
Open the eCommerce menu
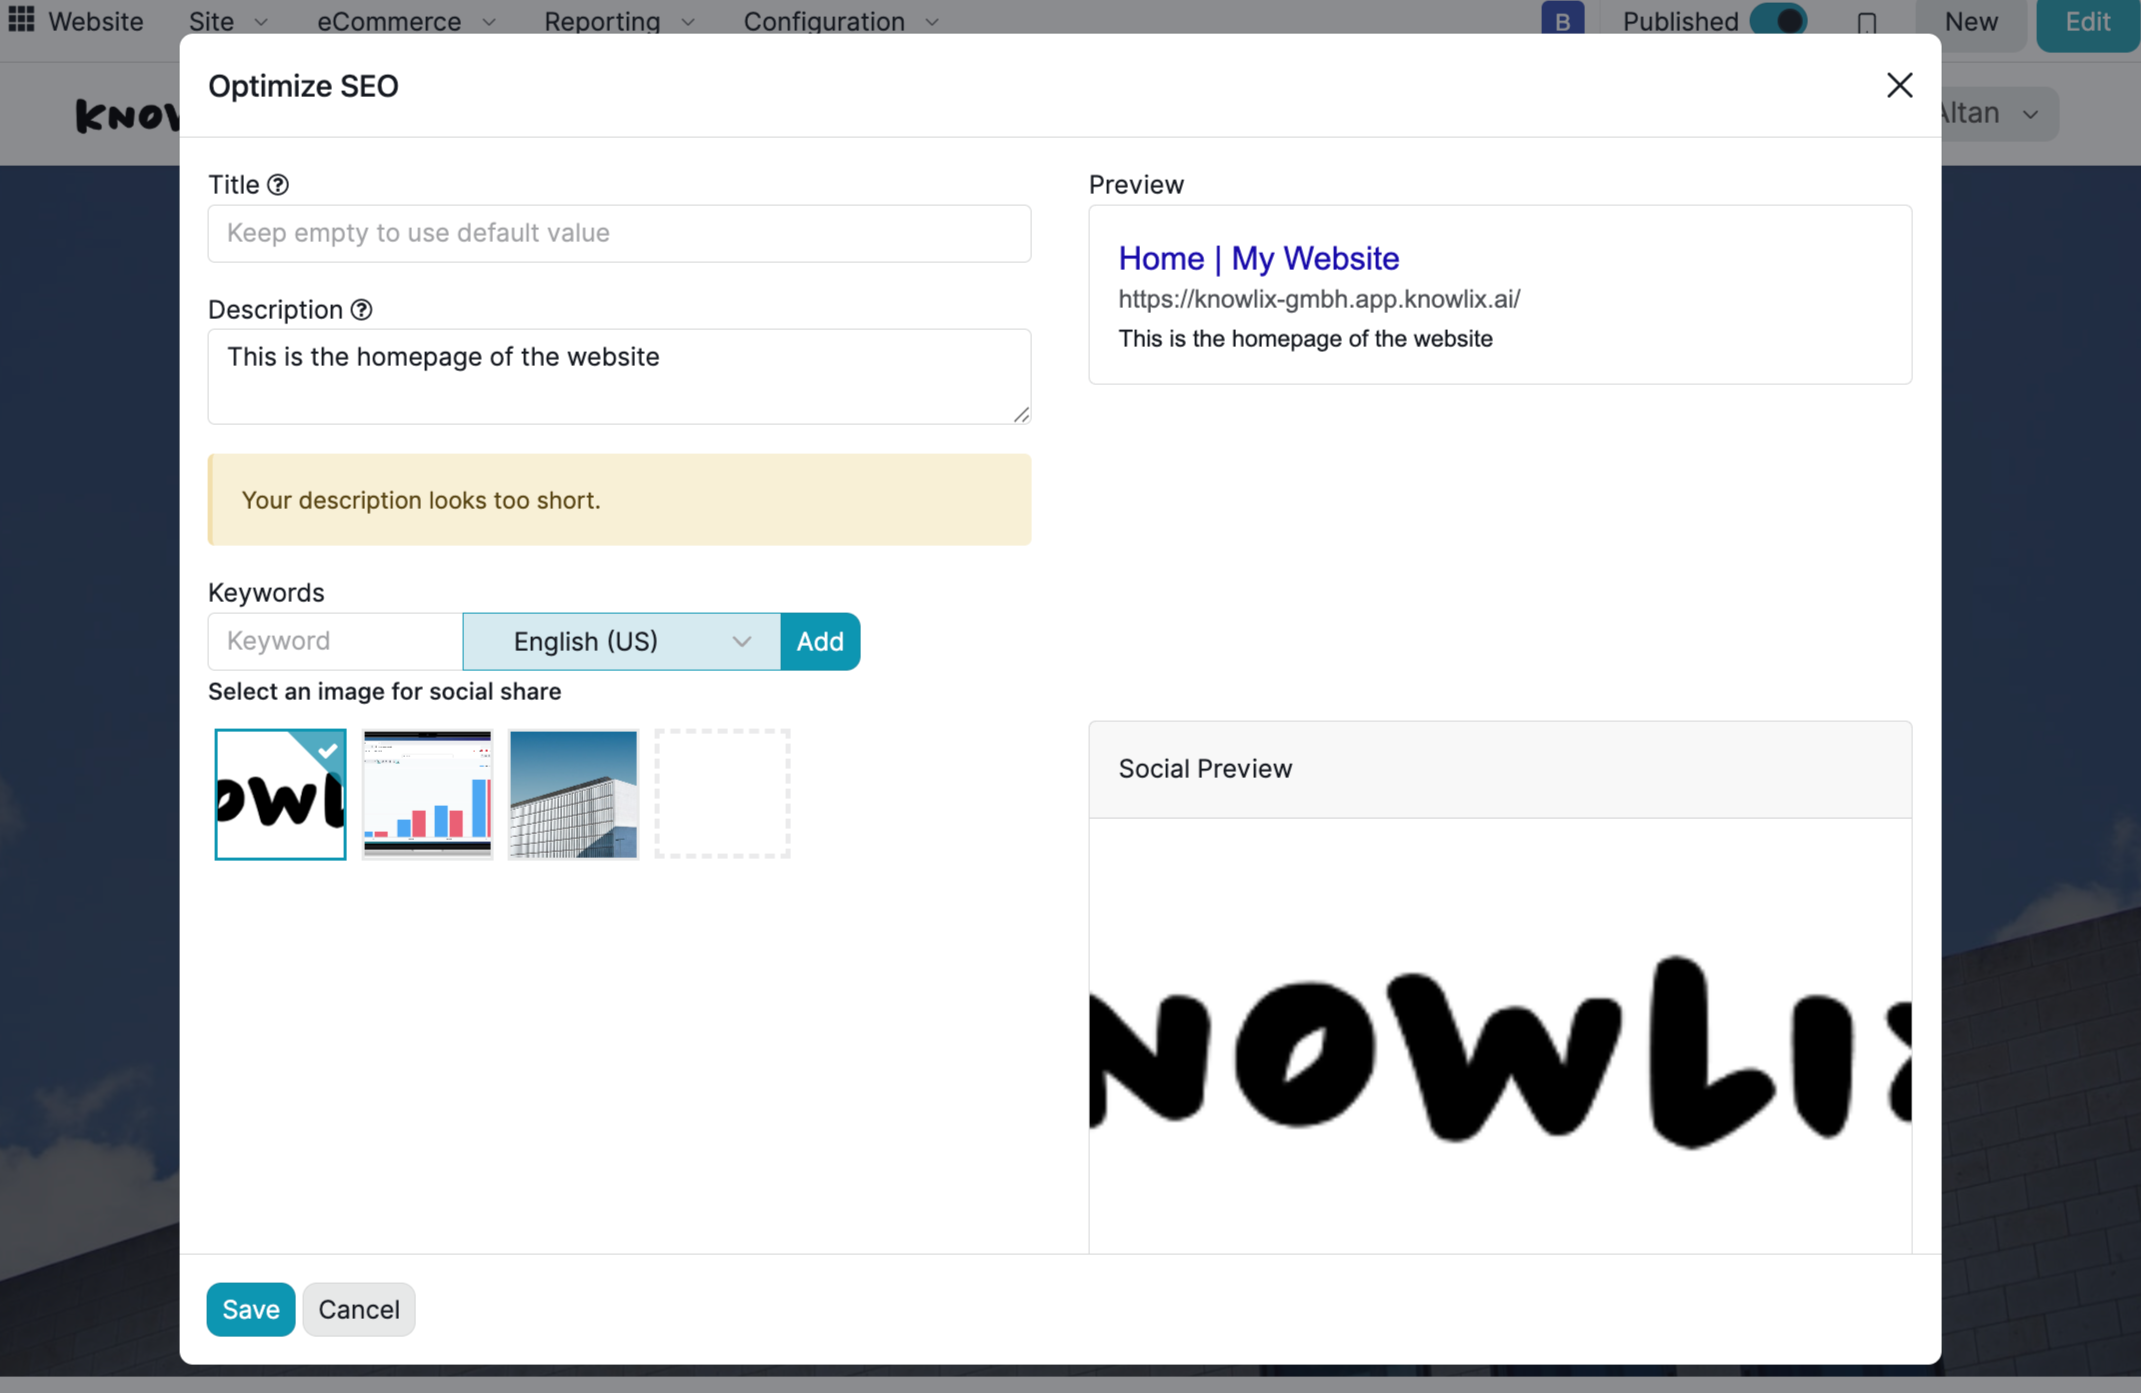point(405,21)
